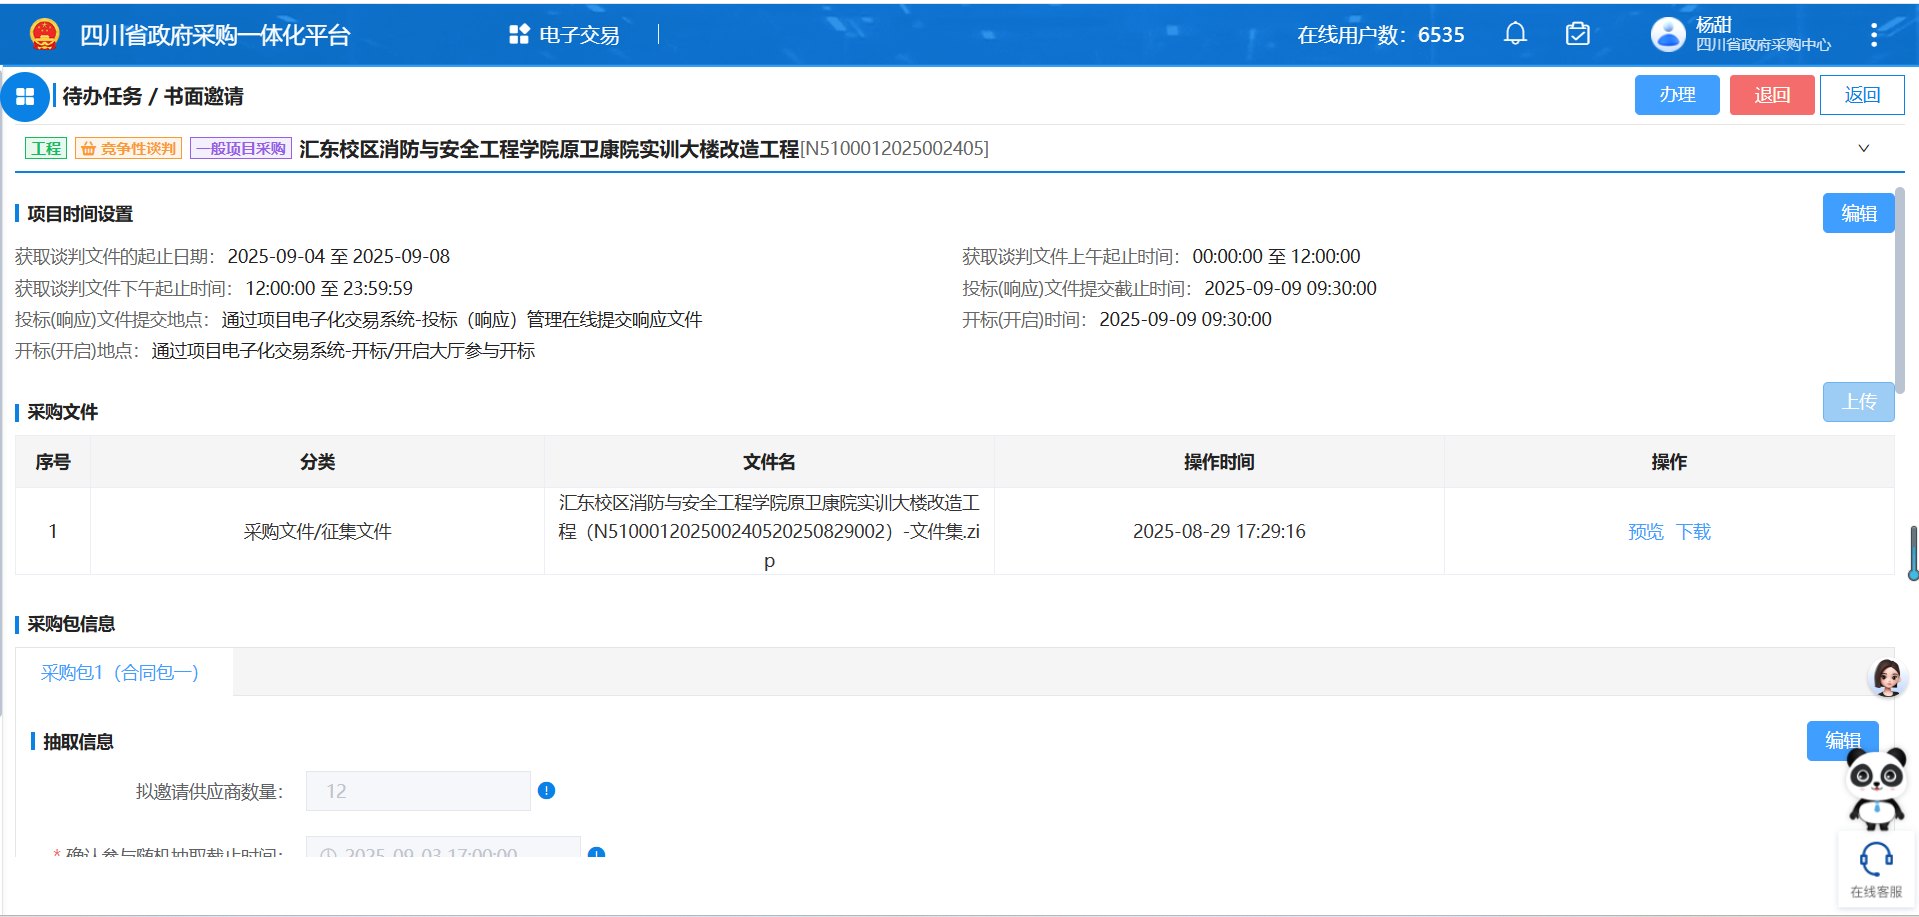Click the info icon beside supplier quantity
This screenshot has height=917, width=1919.
coord(546,791)
